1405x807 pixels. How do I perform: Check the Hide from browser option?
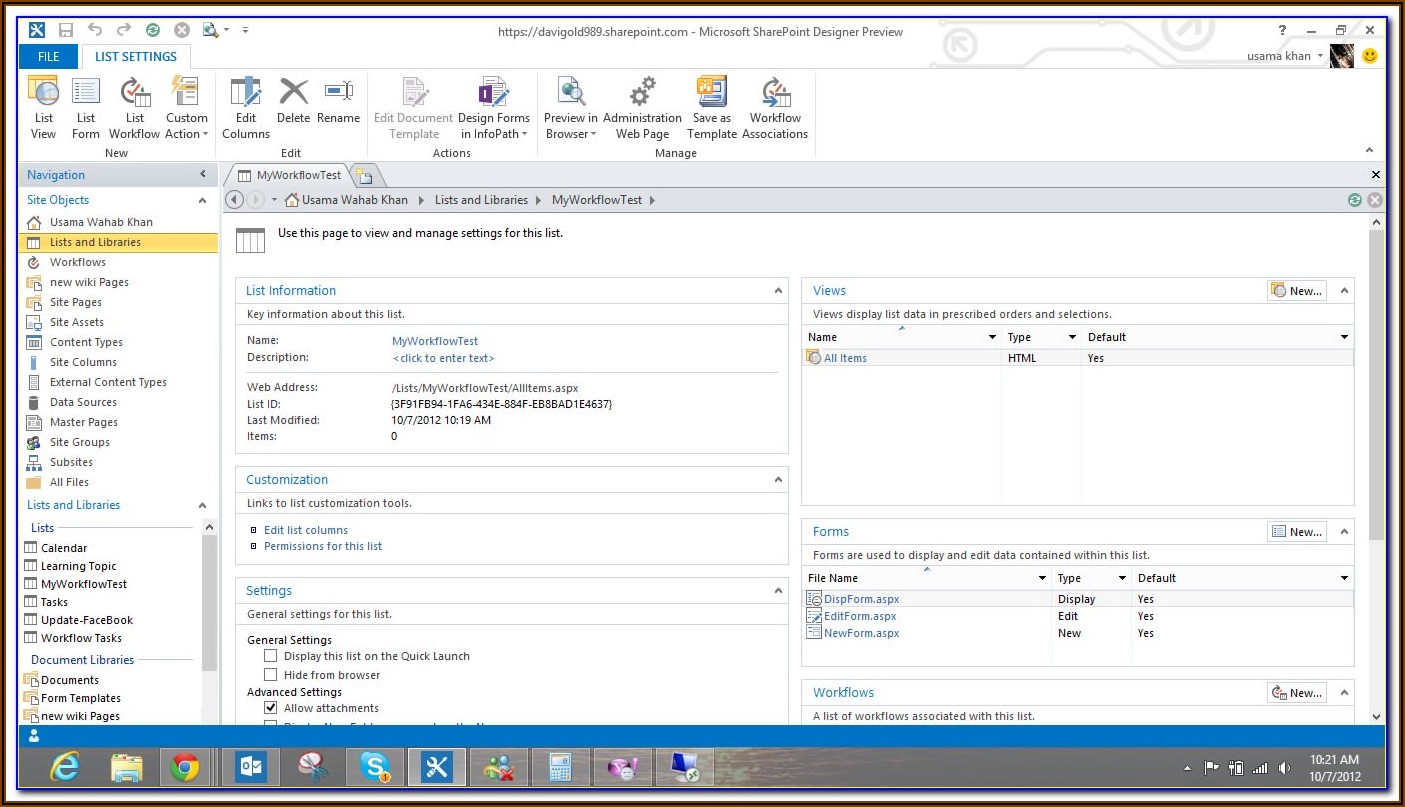coord(271,675)
